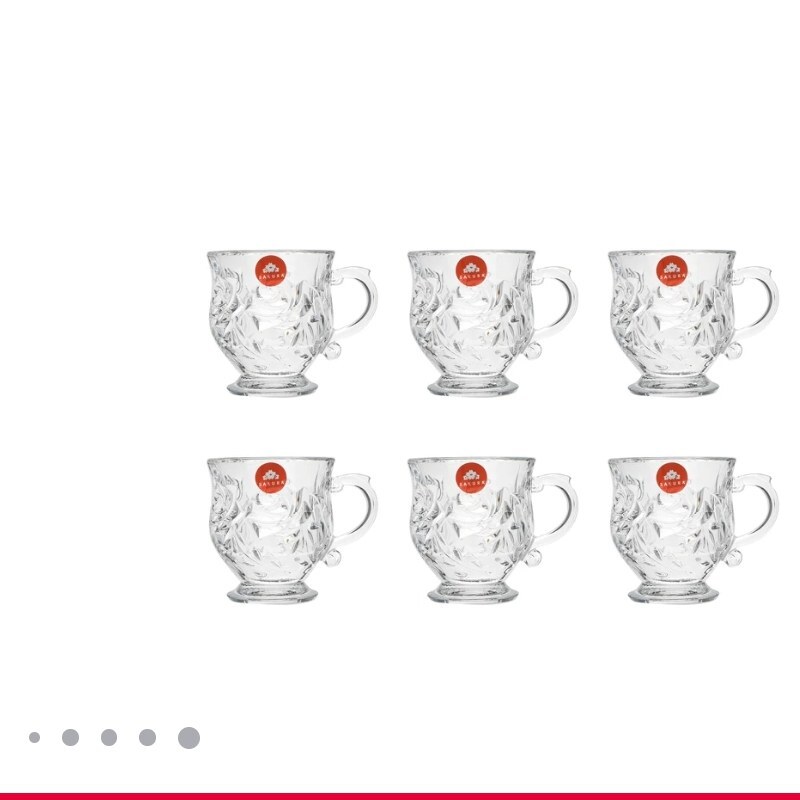Click the red sticker on top-left cup
Viewport: 800px width, 800px height.
(271, 271)
